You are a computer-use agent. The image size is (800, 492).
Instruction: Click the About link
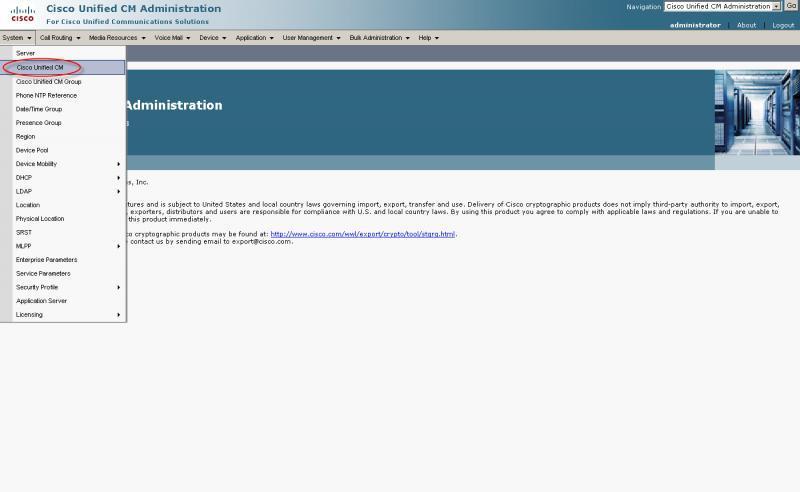pyautogui.click(x=746, y=25)
